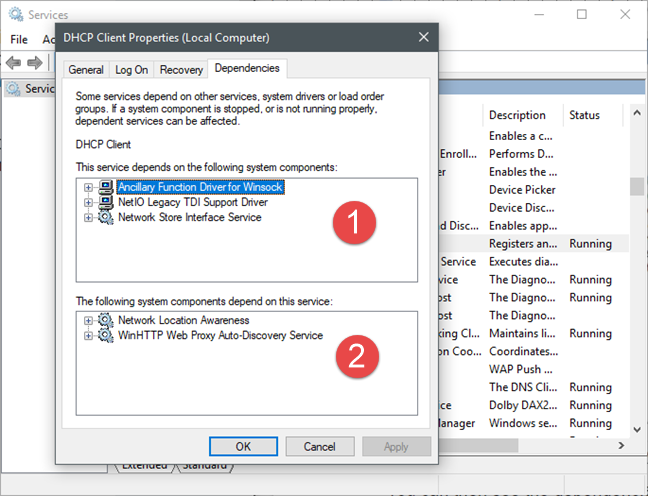This screenshot has height=496, width=648.
Task: Click 'Device Disc...' description row
Action: point(522,207)
